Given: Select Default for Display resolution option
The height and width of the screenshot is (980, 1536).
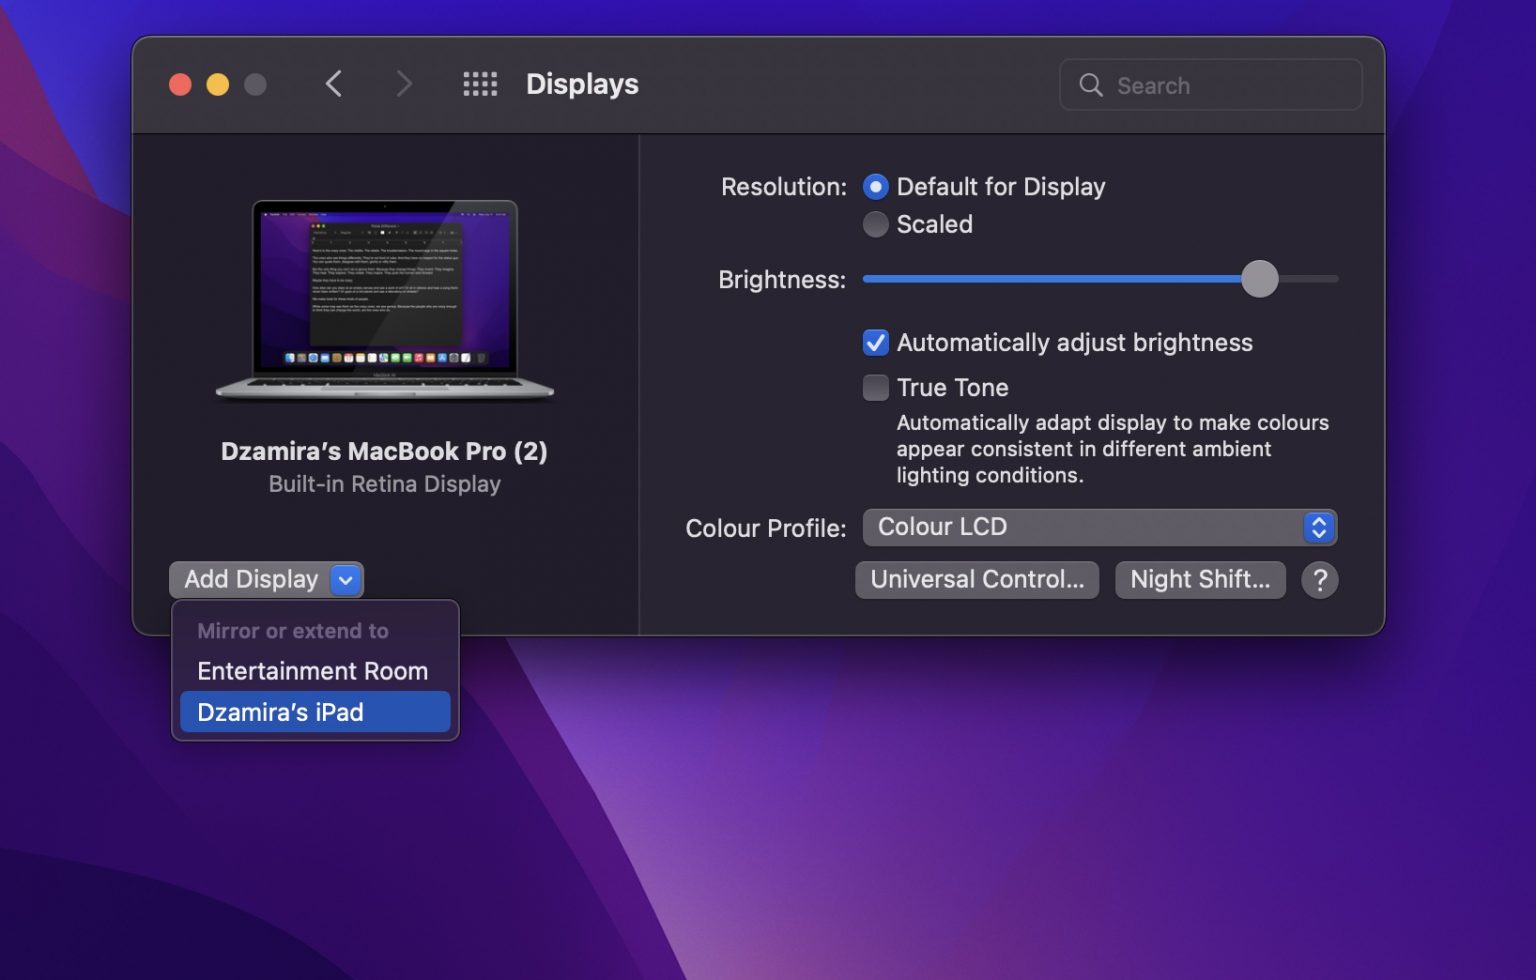Looking at the screenshot, I should tap(875, 186).
